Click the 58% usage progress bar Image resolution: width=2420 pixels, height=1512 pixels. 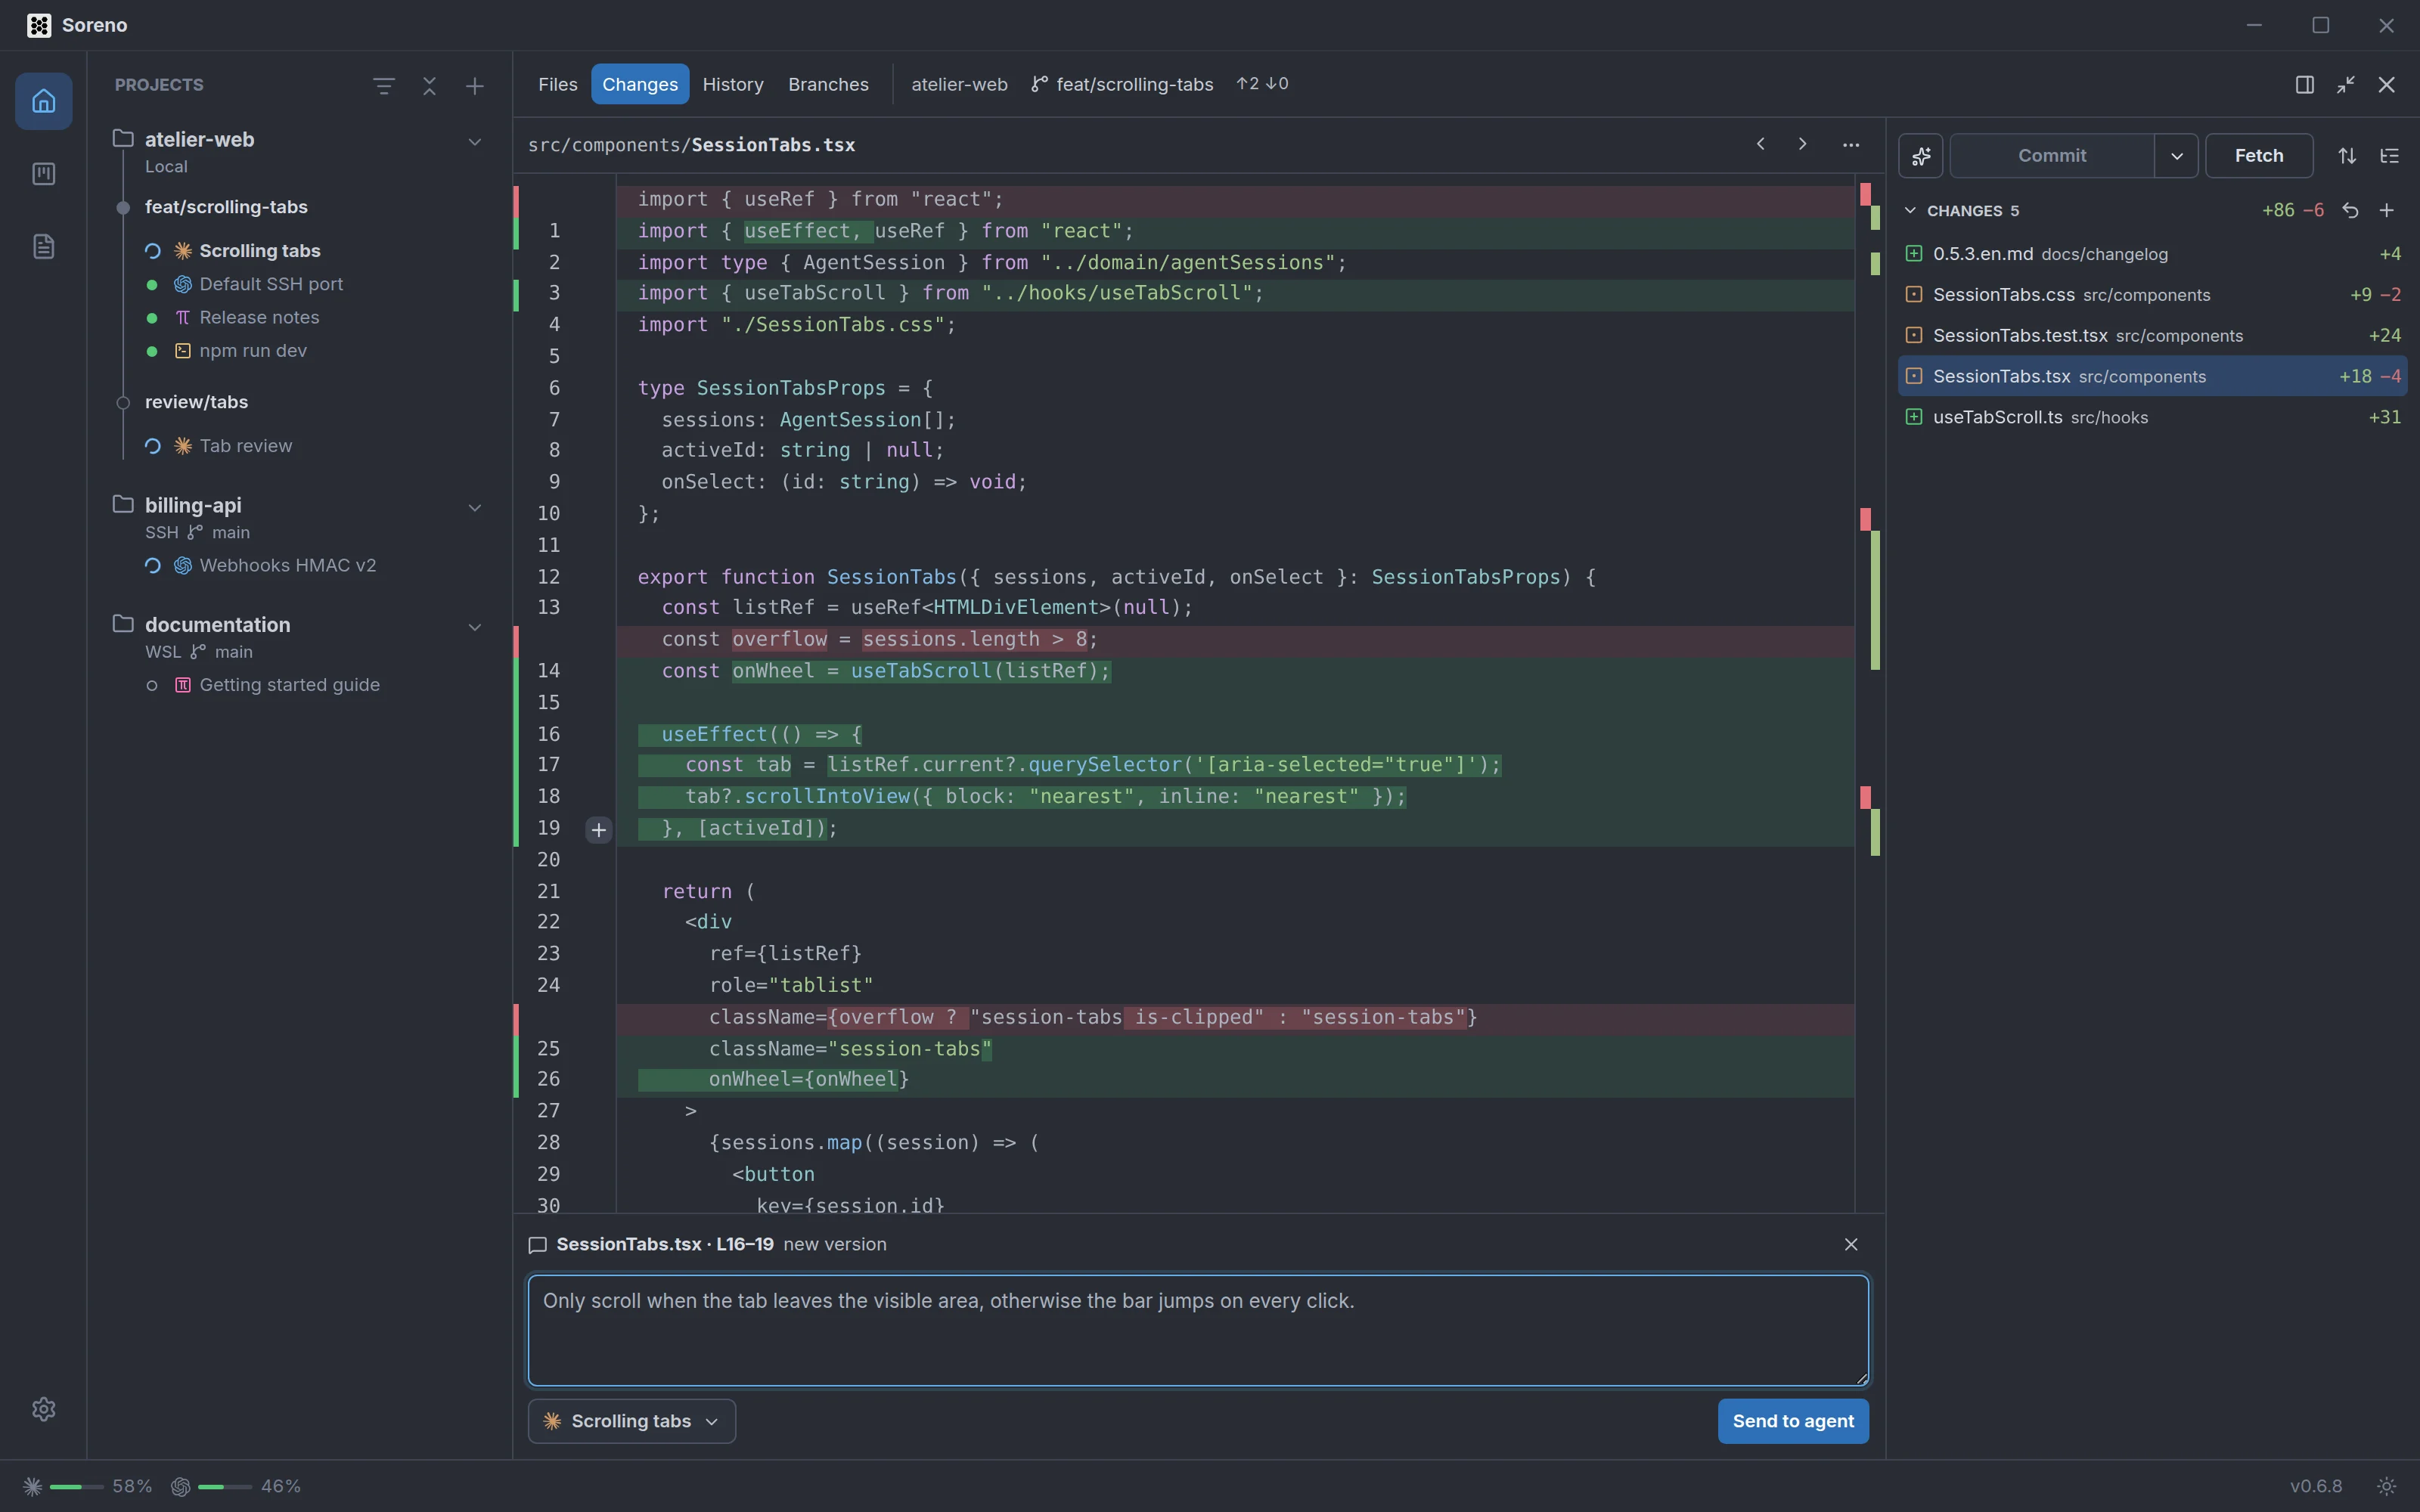tap(77, 1487)
